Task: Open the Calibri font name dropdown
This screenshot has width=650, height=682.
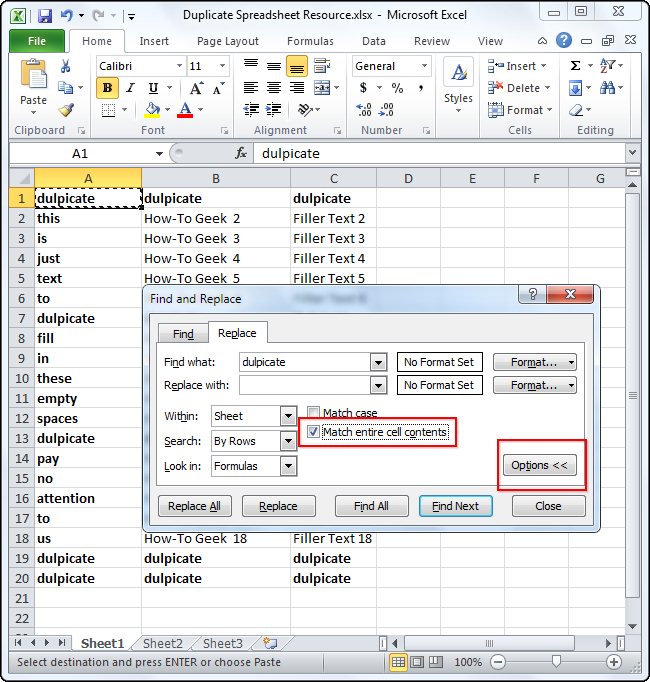Action: pos(179,66)
